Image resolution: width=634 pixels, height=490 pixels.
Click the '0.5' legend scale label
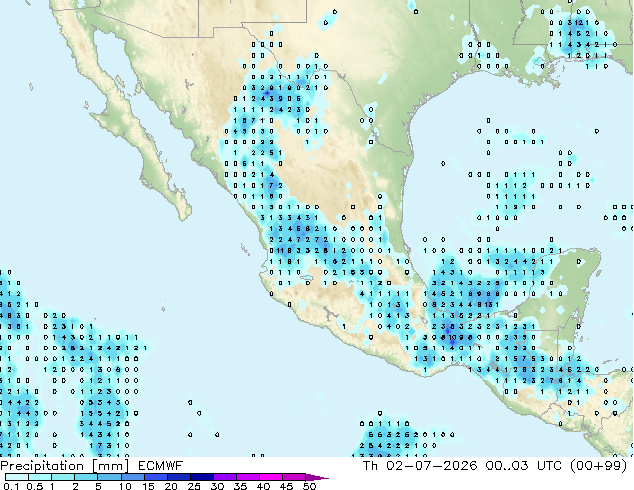pos(34,486)
